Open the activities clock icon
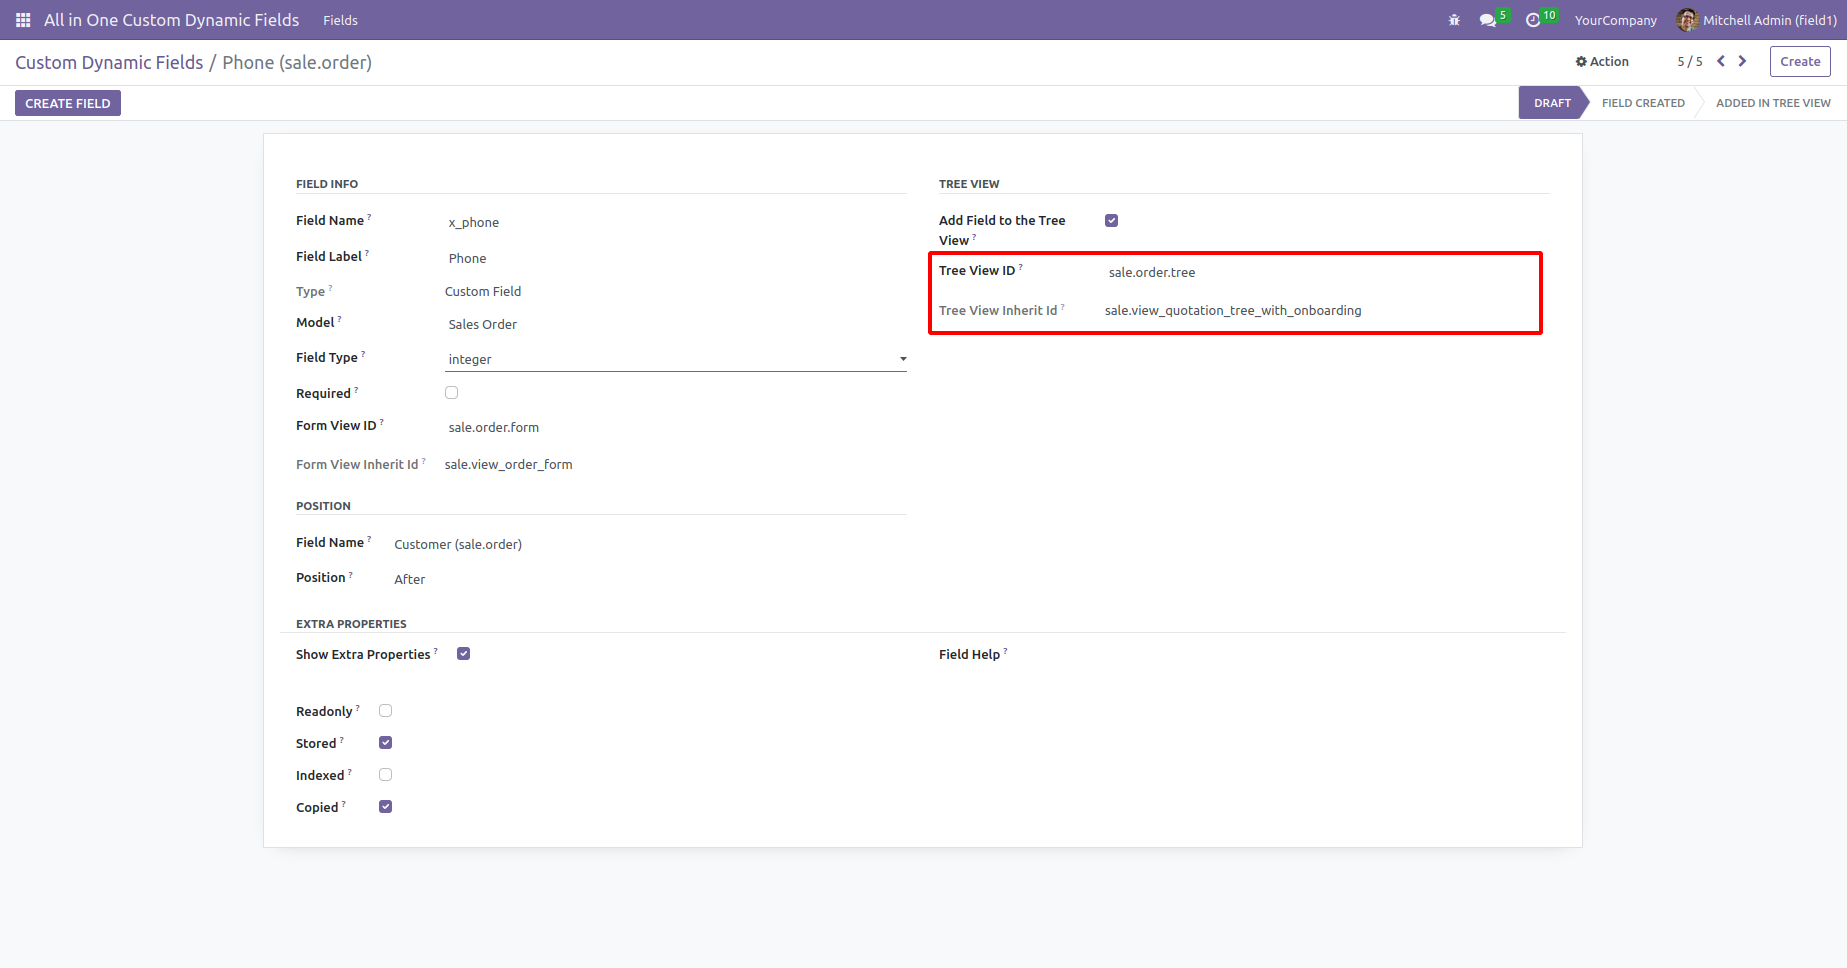This screenshot has height=968, width=1847. pyautogui.click(x=1533, y=20)
